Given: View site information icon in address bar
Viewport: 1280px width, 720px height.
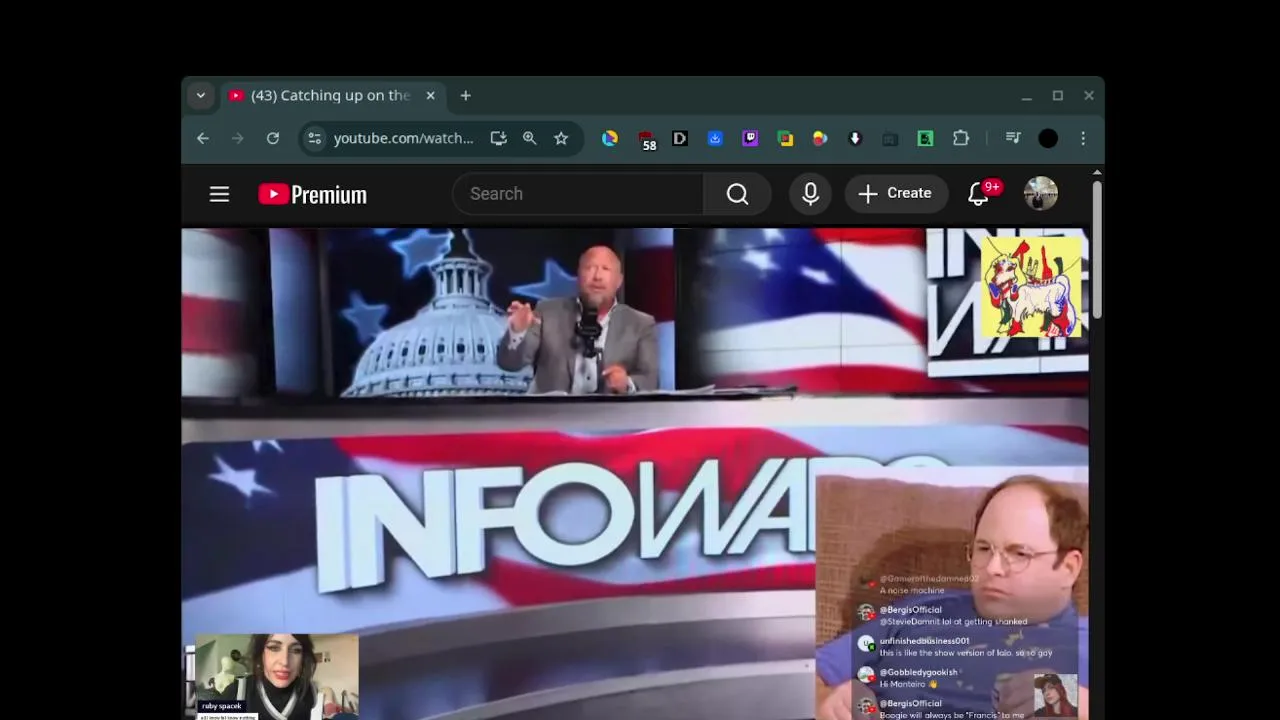Looking at the screenshot, I should point(315,139).
